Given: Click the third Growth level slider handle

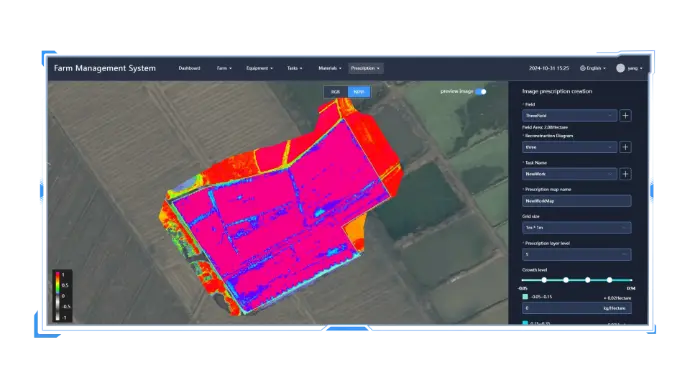Looking at the screenshot, I should [x=587, y=280].
